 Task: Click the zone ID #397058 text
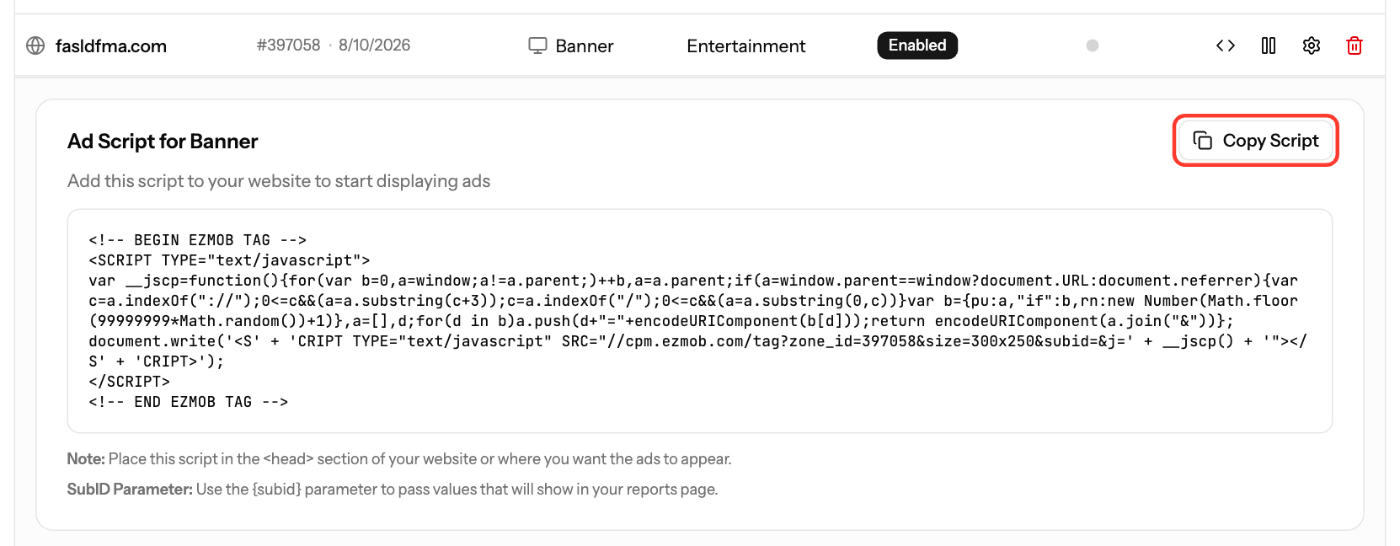click(288, 45)
